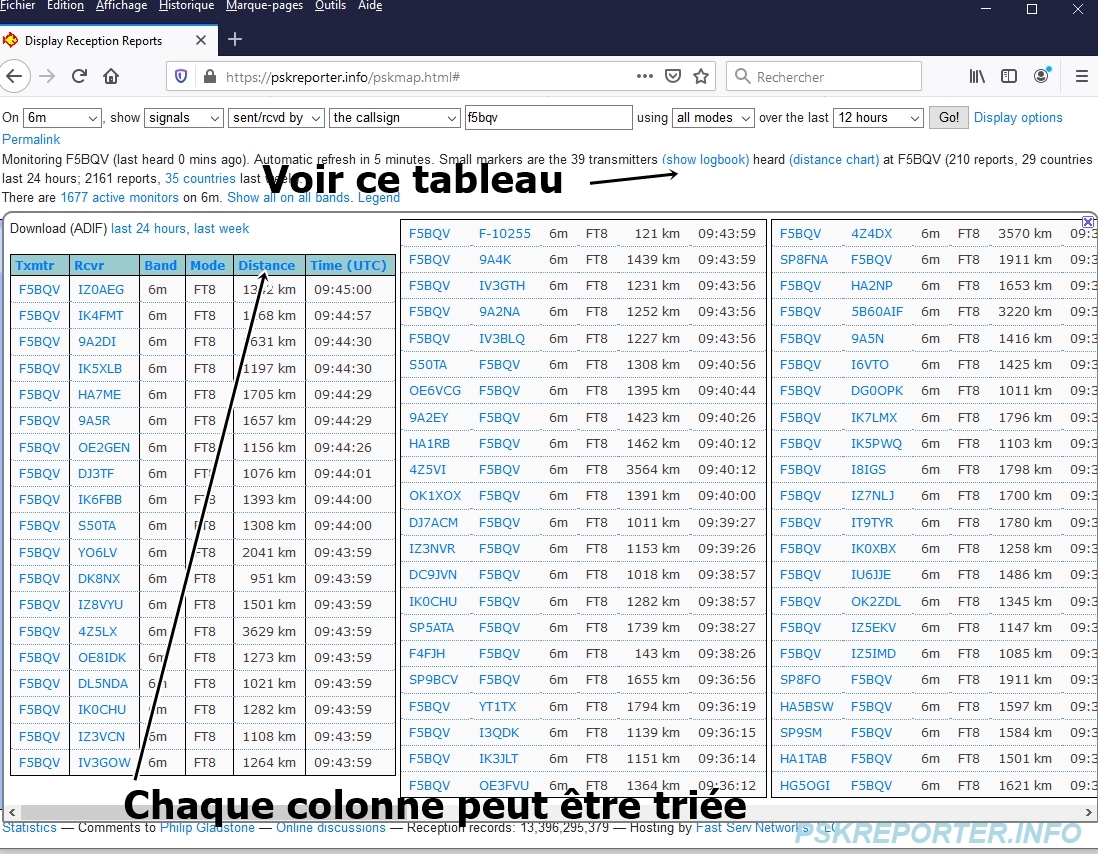Sort table by the Time (UTC) column header
The width and height of the screenshot is (1098, 854).
(x=348, y=265)
